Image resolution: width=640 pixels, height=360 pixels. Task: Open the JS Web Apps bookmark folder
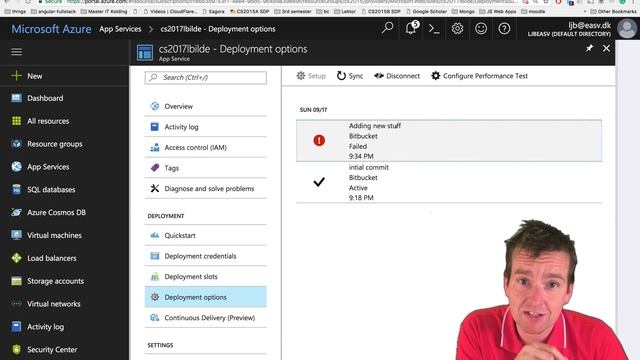coord(498,11)
